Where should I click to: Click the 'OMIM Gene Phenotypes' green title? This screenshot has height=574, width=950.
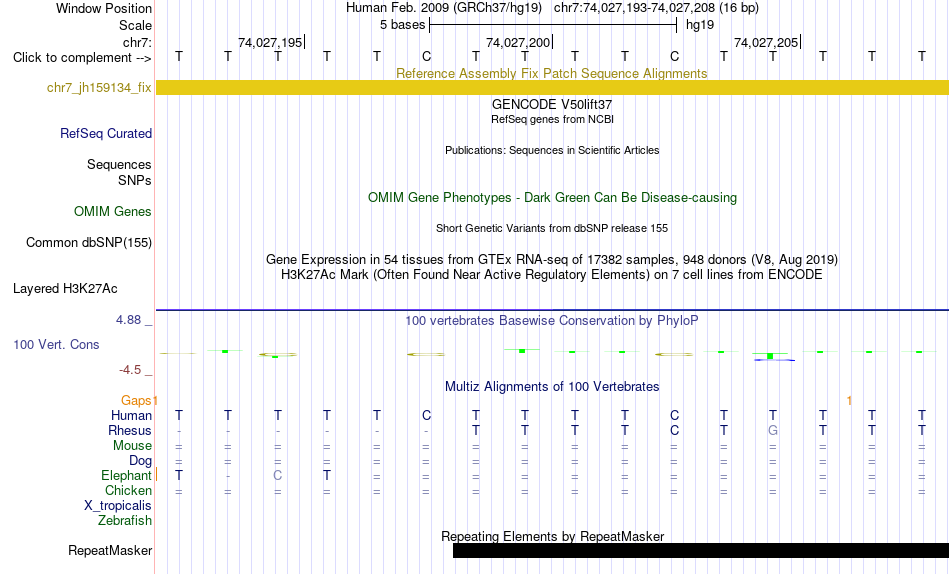point(552,198)
